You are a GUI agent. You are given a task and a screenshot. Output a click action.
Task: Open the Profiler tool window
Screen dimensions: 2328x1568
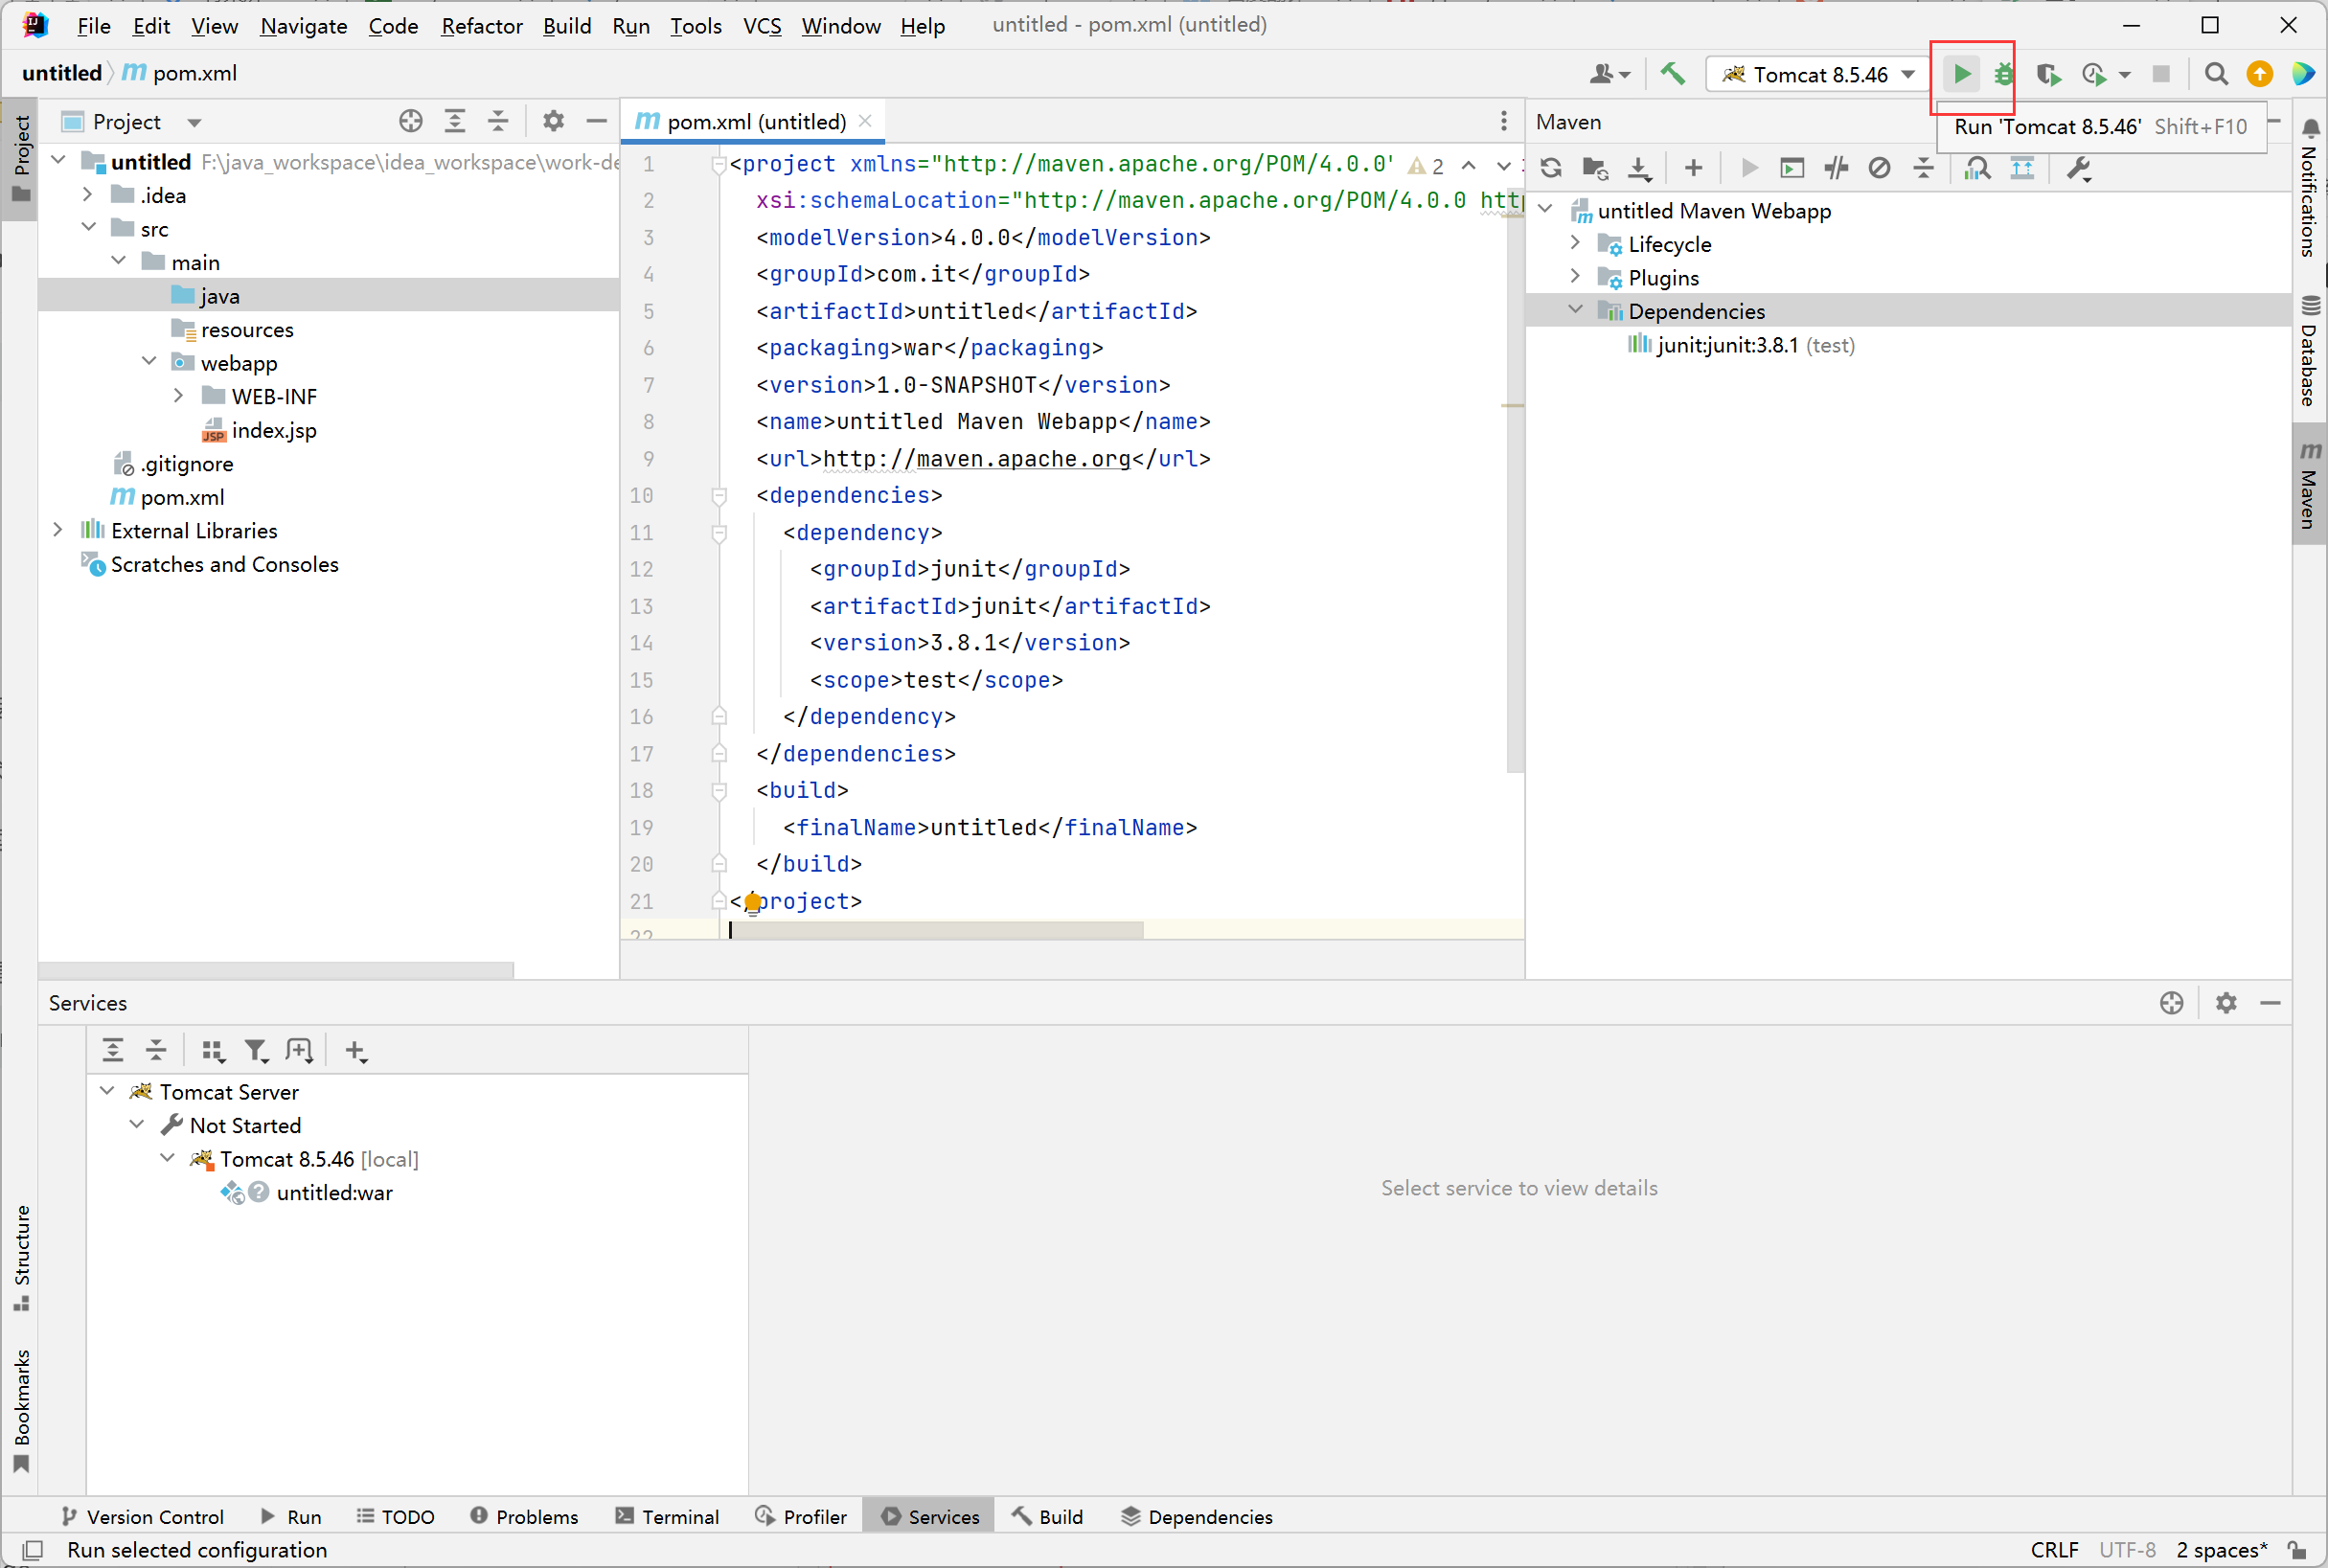(x=801, y=1517)
